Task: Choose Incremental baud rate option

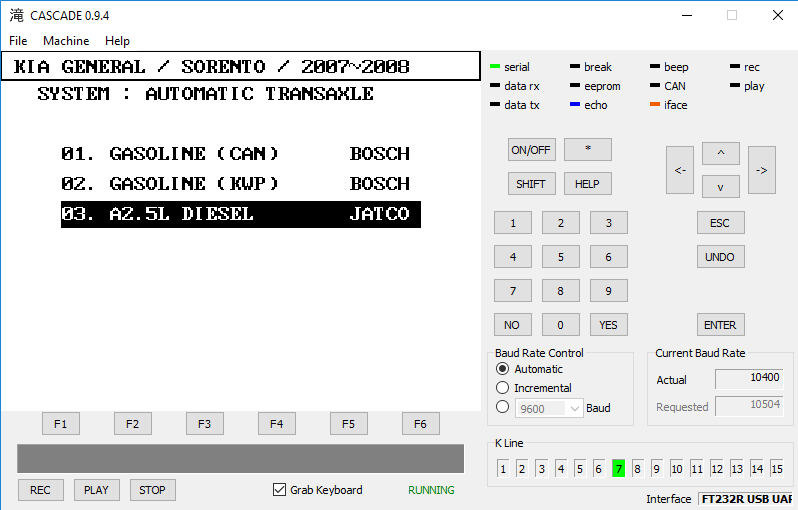Action: point(503,388)
